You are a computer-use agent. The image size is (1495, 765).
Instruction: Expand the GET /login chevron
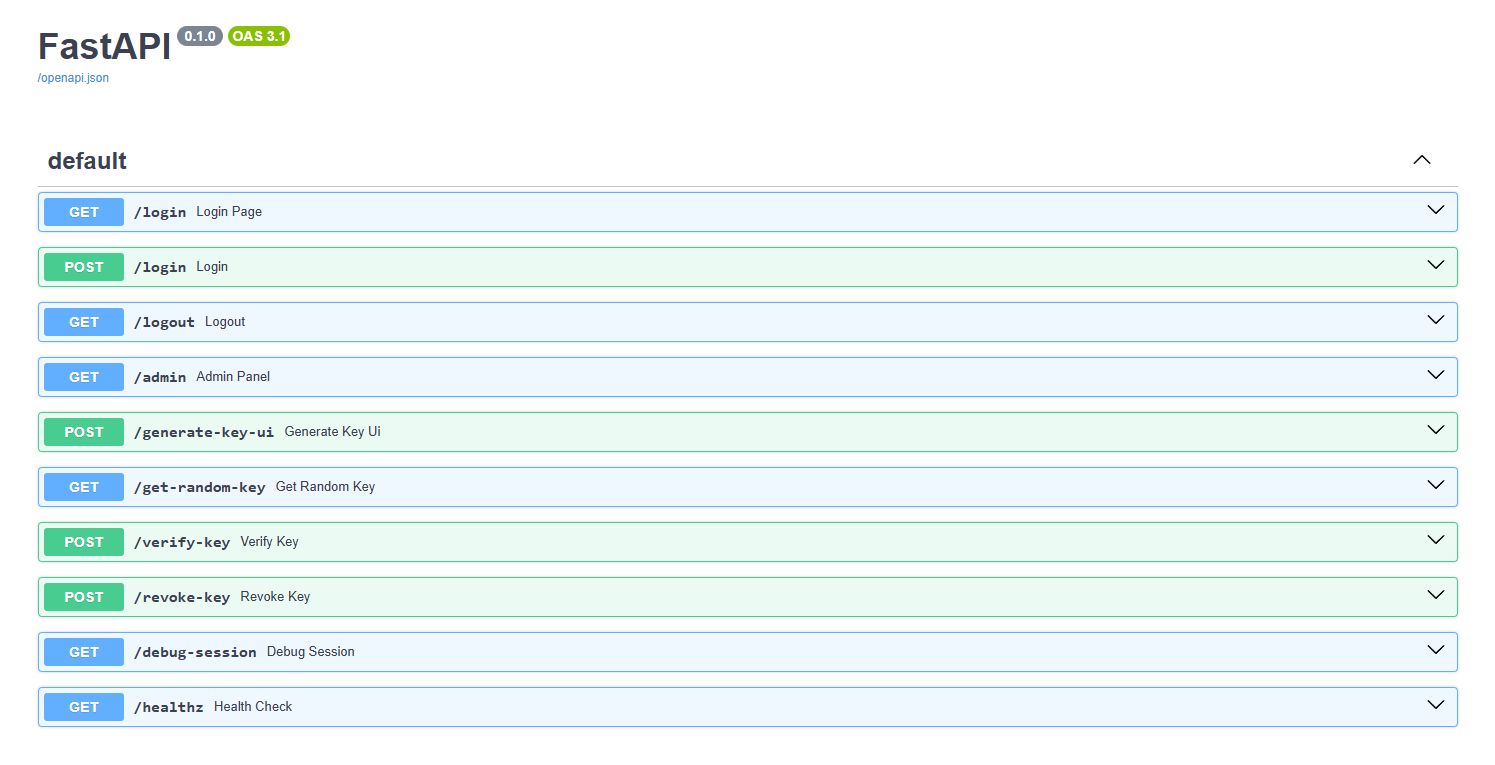point(1436,210)
